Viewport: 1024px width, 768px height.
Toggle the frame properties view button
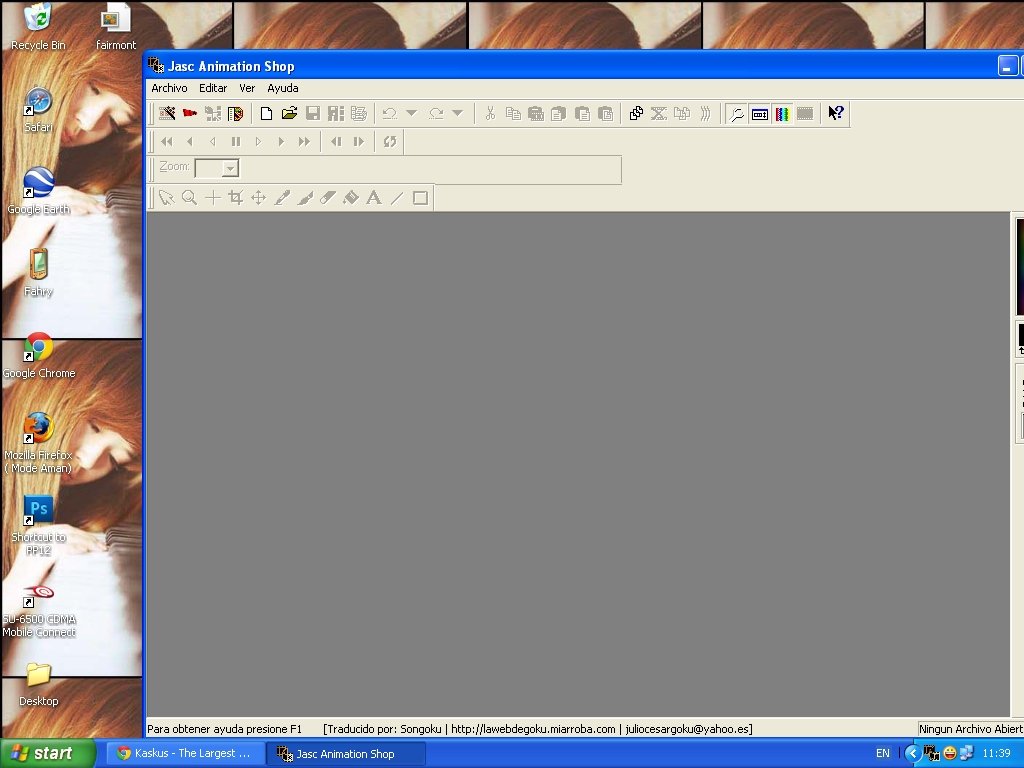tap(760, 114)
